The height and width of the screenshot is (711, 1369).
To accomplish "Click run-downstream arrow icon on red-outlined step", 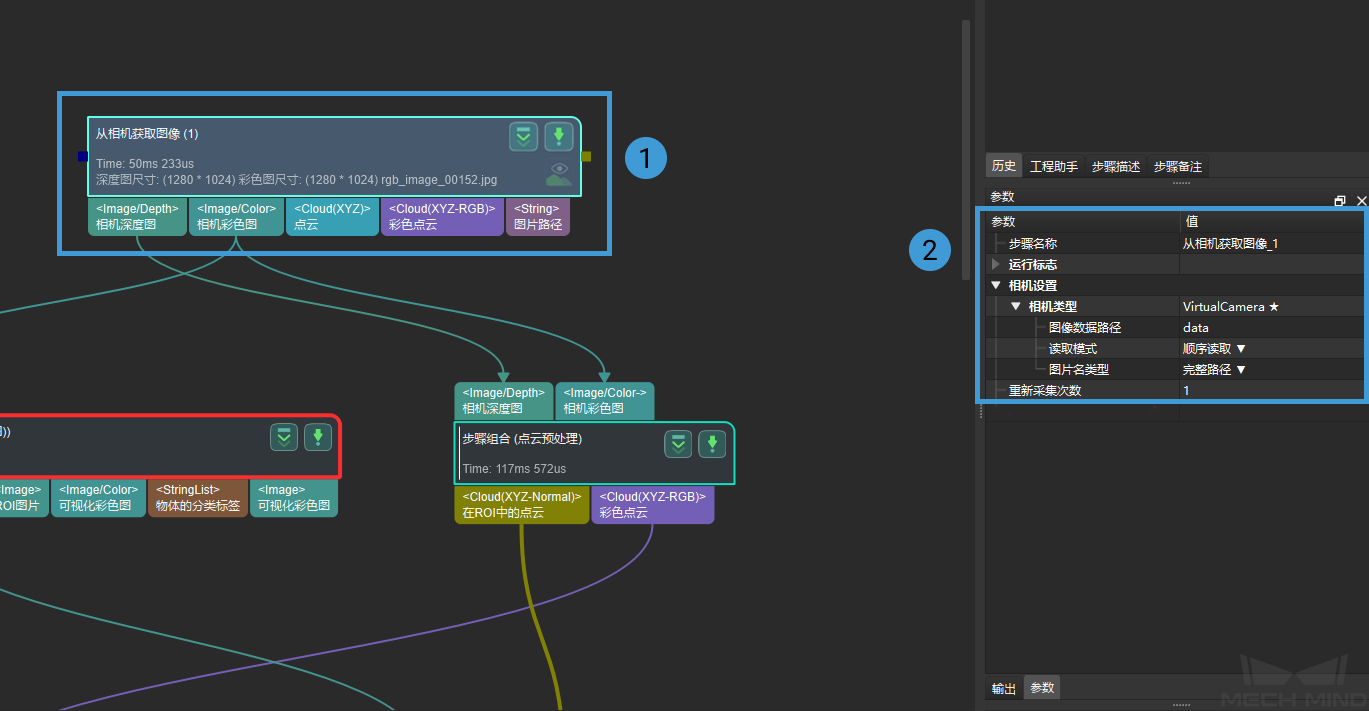I will pos(284,437).
